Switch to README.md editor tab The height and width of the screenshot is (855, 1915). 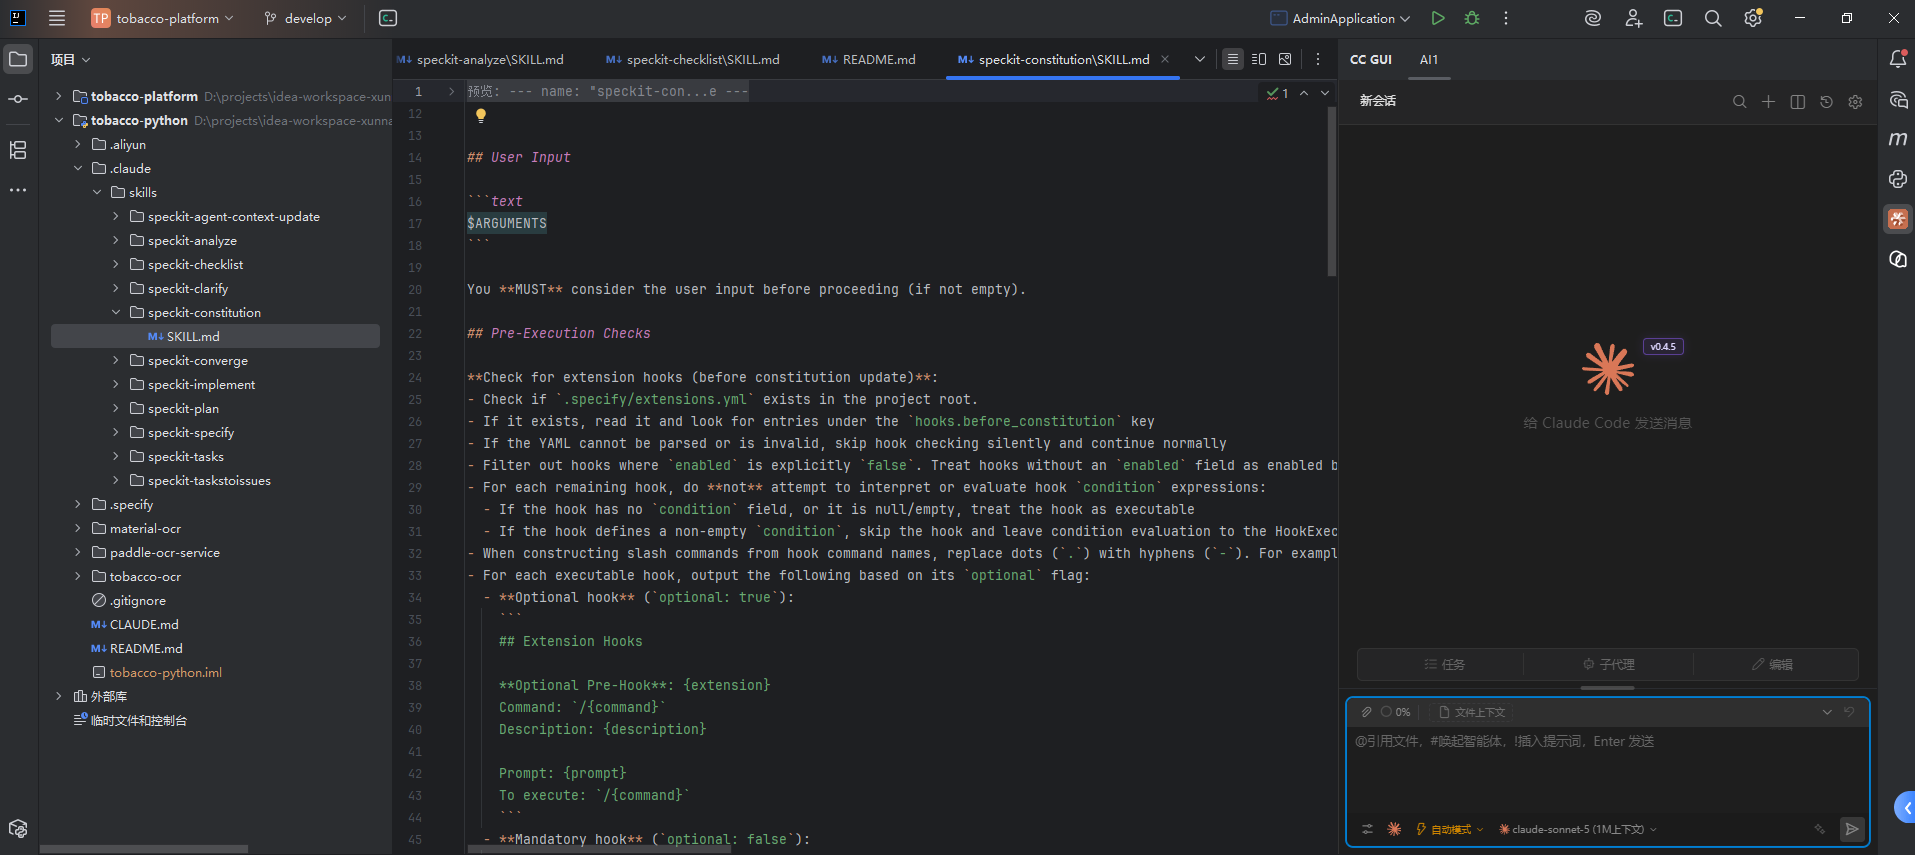pyautogui.click(x=869, y=60)
